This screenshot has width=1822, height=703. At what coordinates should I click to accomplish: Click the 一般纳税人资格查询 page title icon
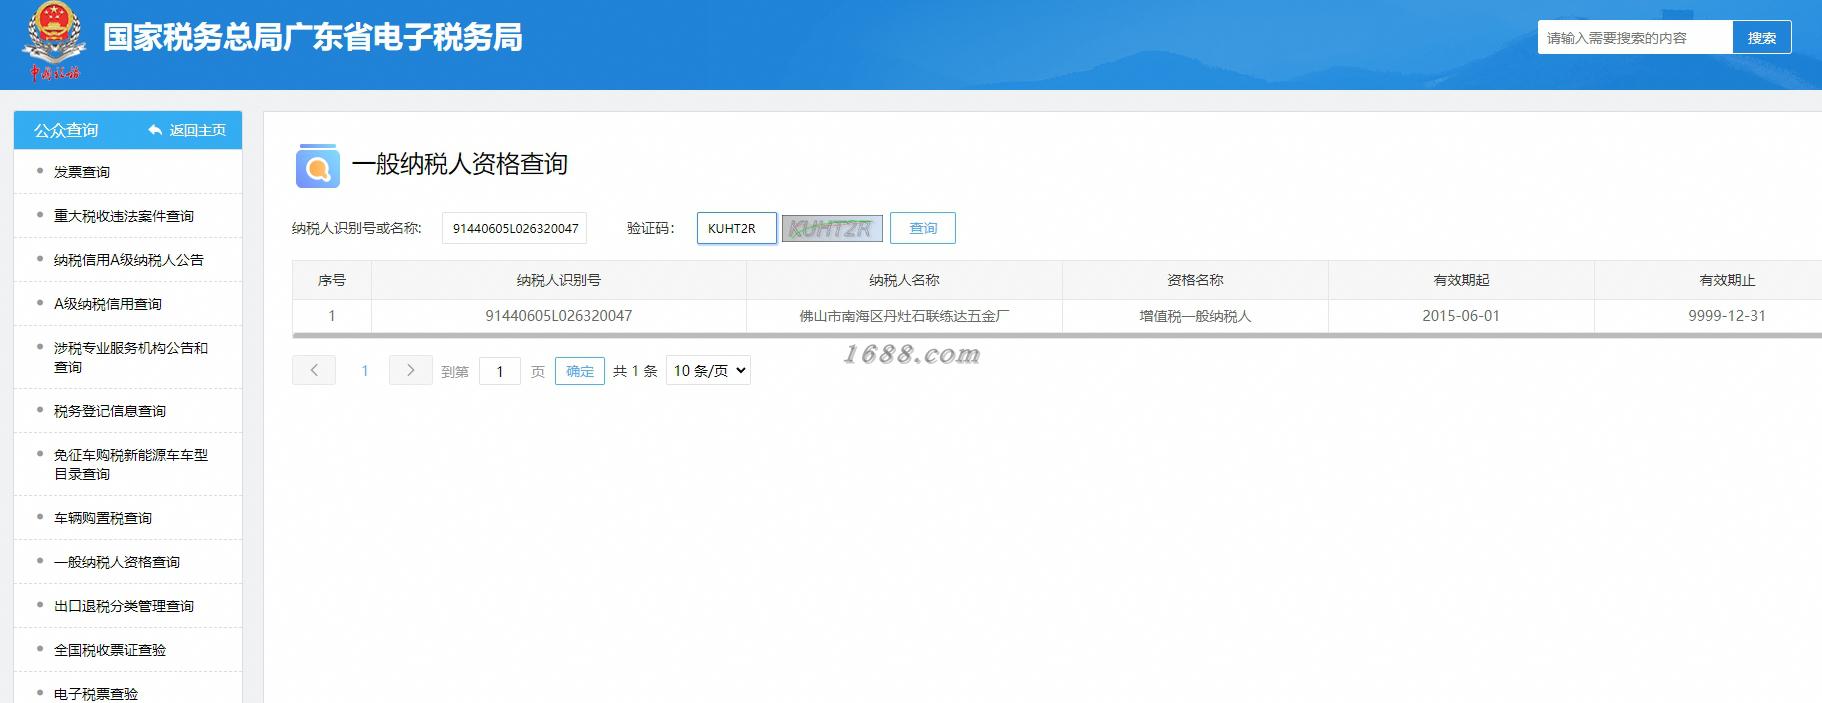pyautogui.click(x=317, y=166)
